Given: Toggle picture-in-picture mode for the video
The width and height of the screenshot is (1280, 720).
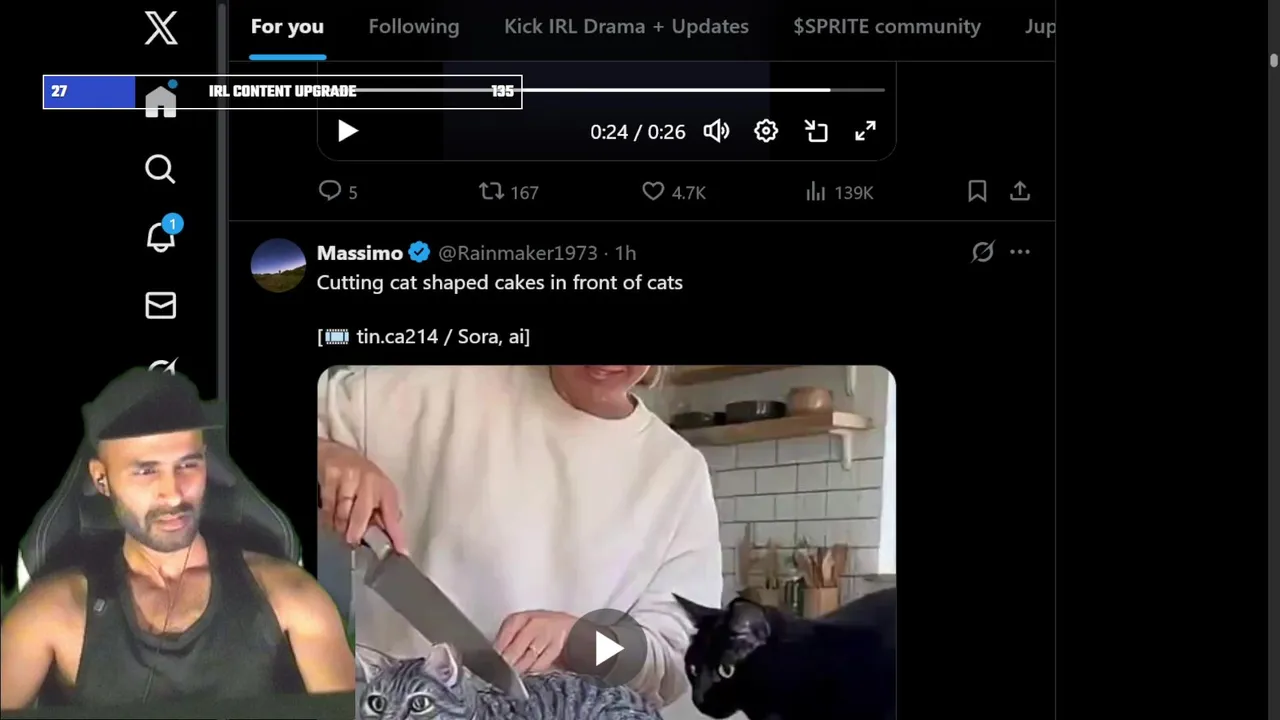Looking at the screenshot, I should [816, 131].
